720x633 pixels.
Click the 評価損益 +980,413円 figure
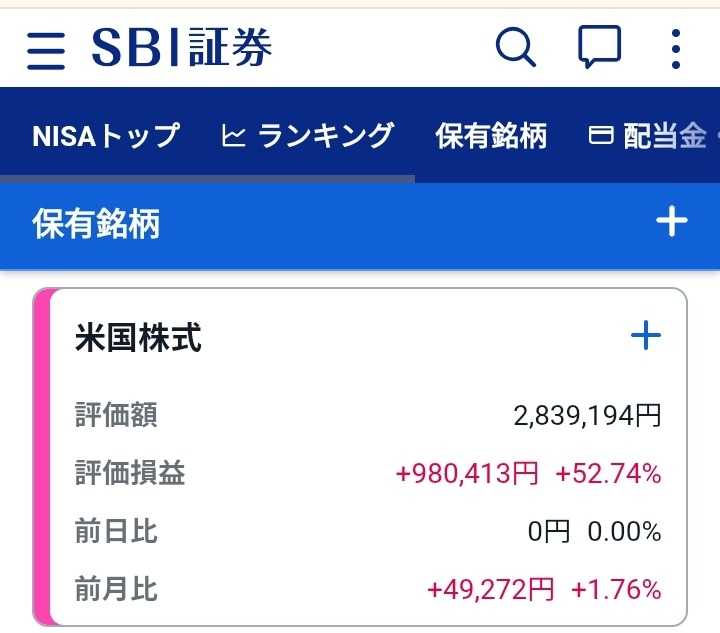click(x=467, y=474)
